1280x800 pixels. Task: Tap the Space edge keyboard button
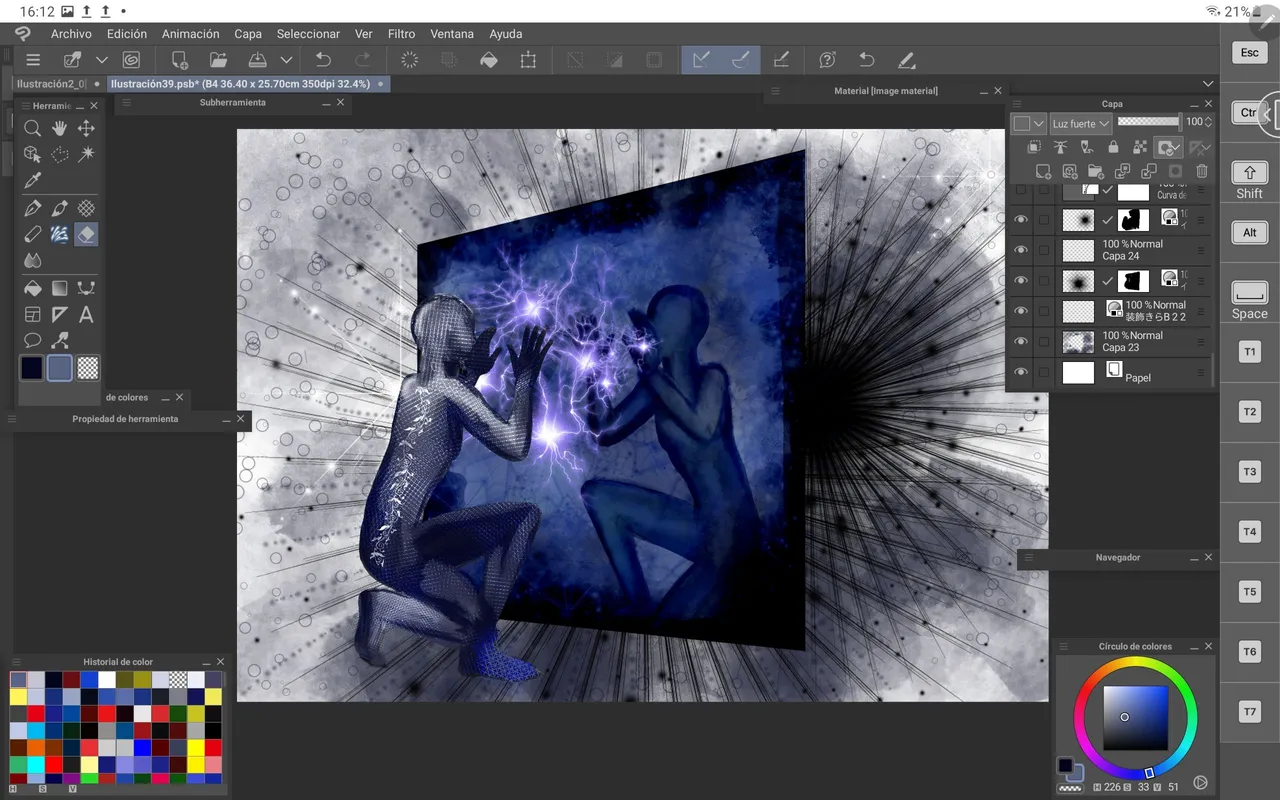(1250, 301)
